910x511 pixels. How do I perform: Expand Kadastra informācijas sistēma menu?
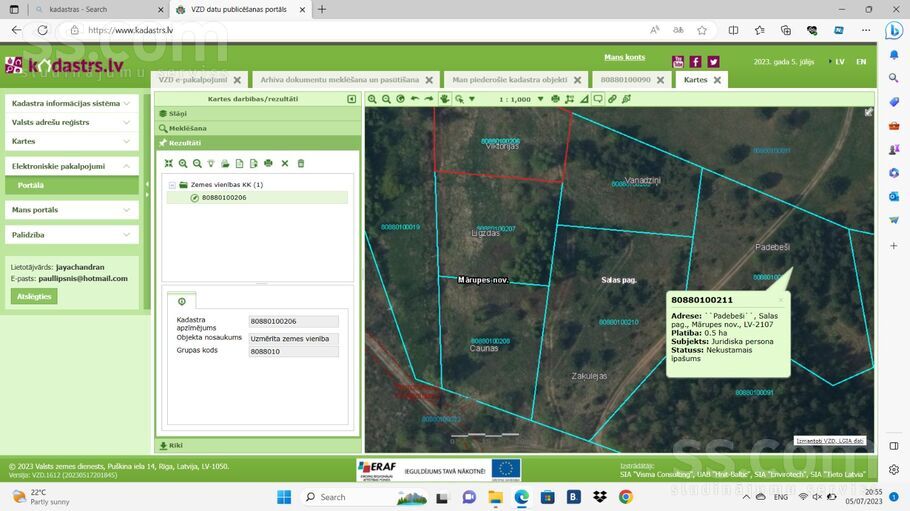(71, 103)
